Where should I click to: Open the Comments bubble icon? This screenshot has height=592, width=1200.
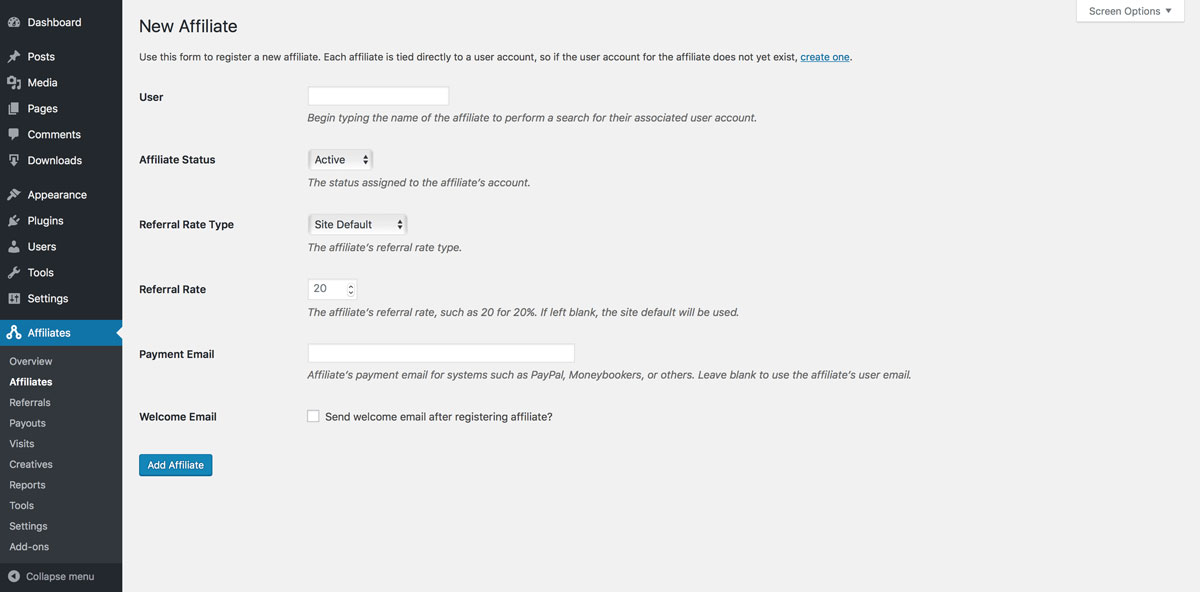pyautogui.click(x=14, y=135)
